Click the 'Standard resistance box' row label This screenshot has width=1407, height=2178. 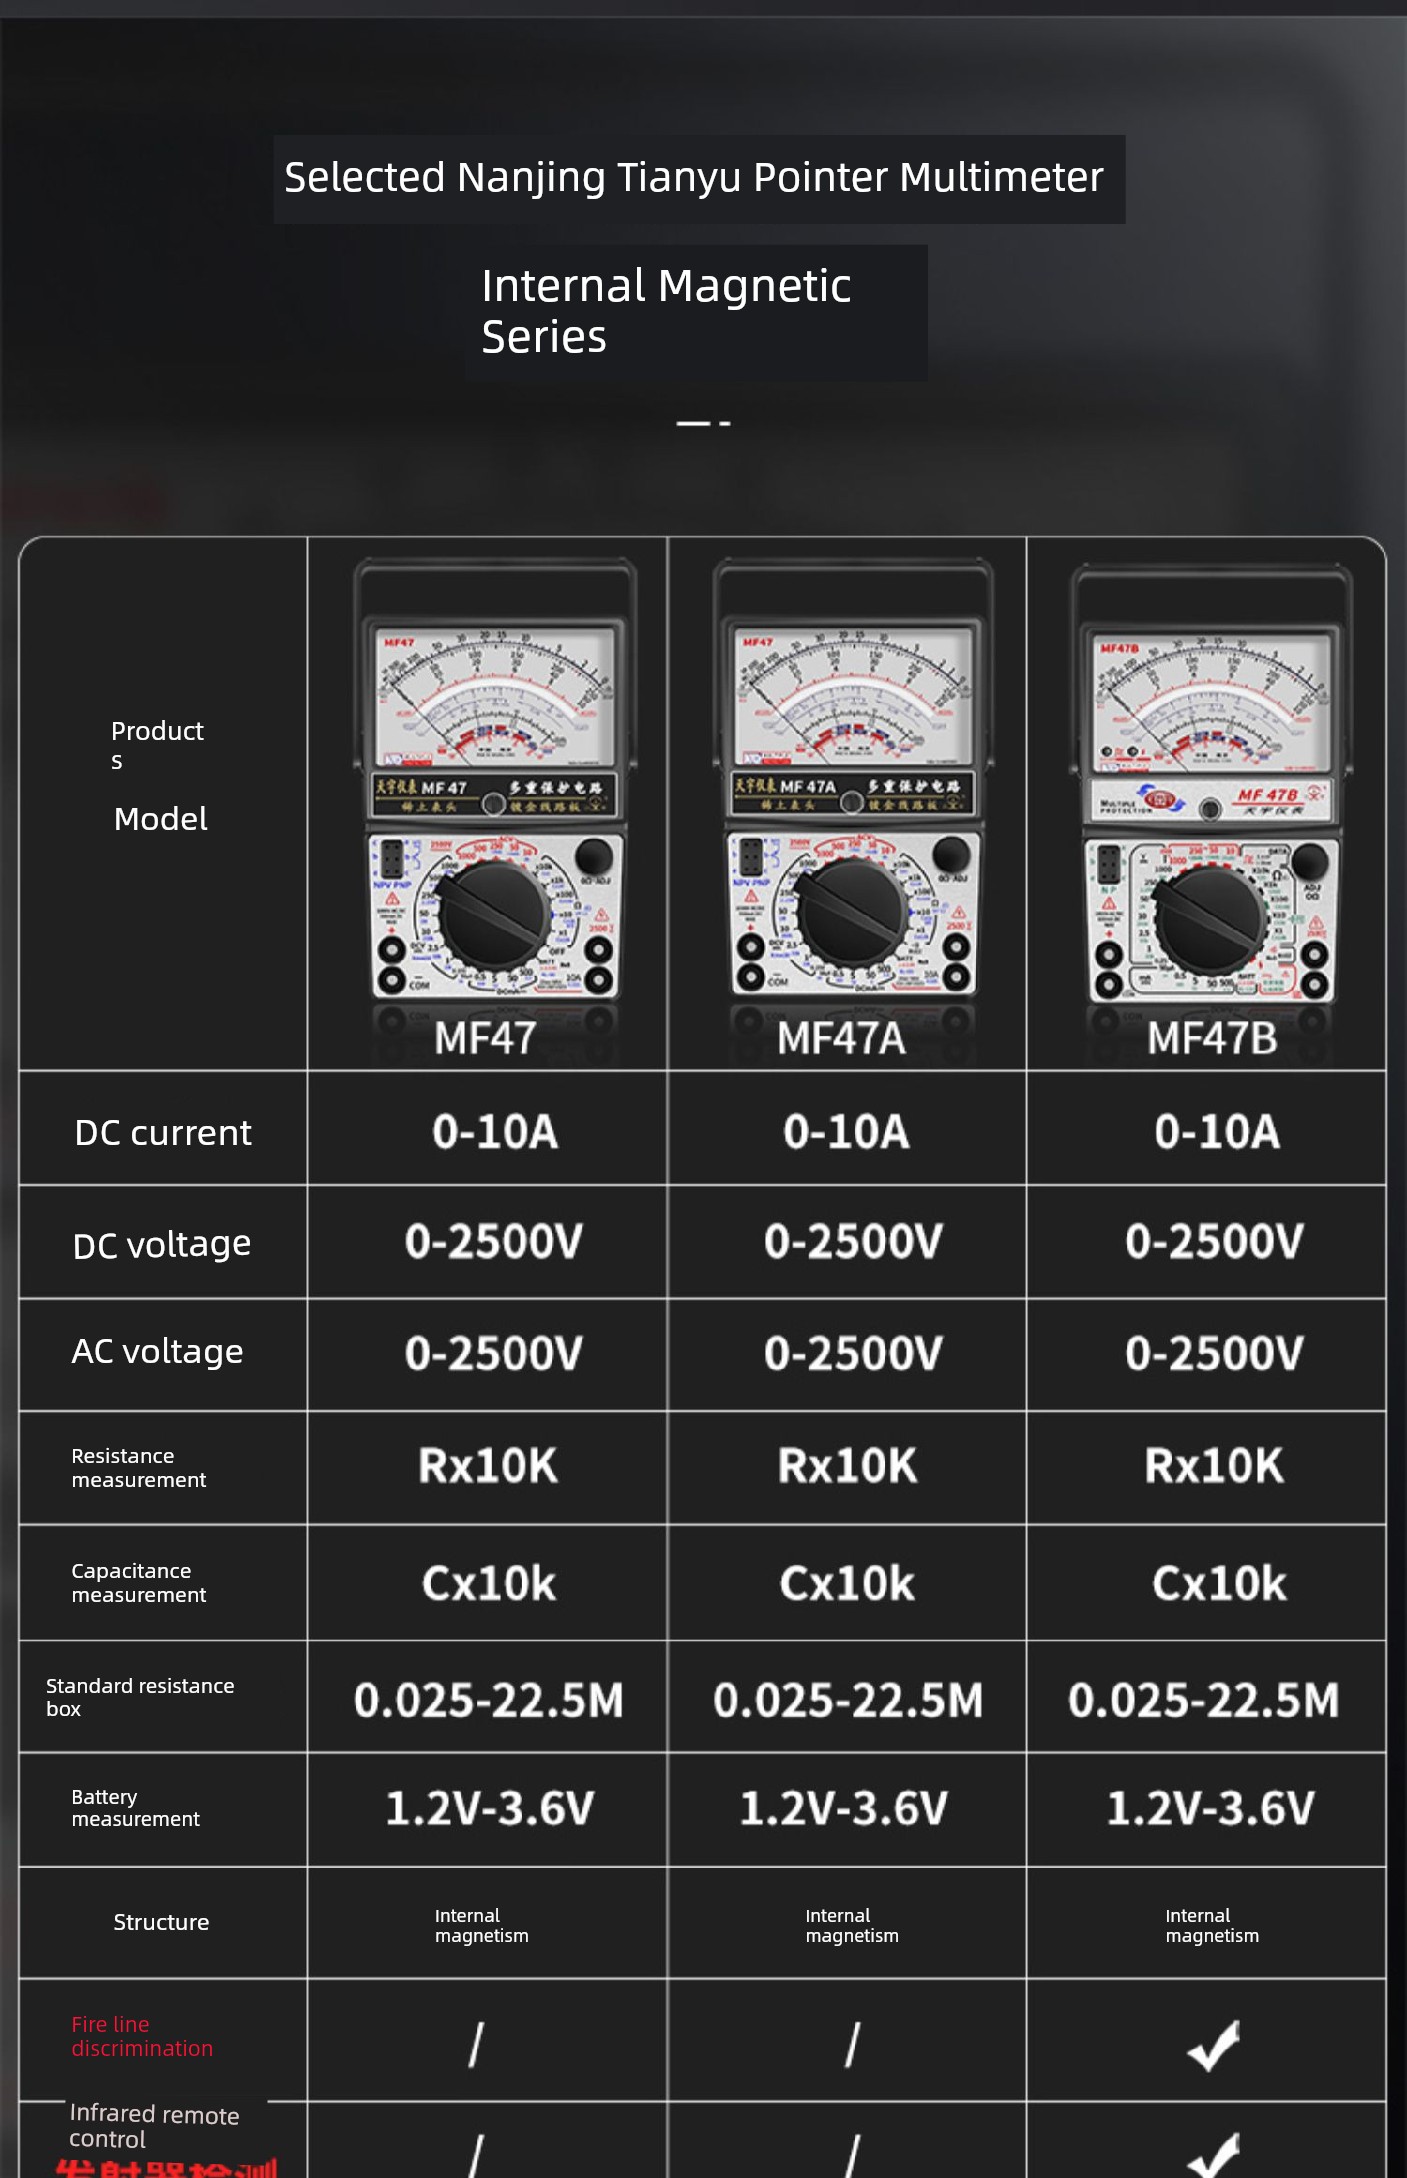pyautogui.click(x=140, y=1697)
